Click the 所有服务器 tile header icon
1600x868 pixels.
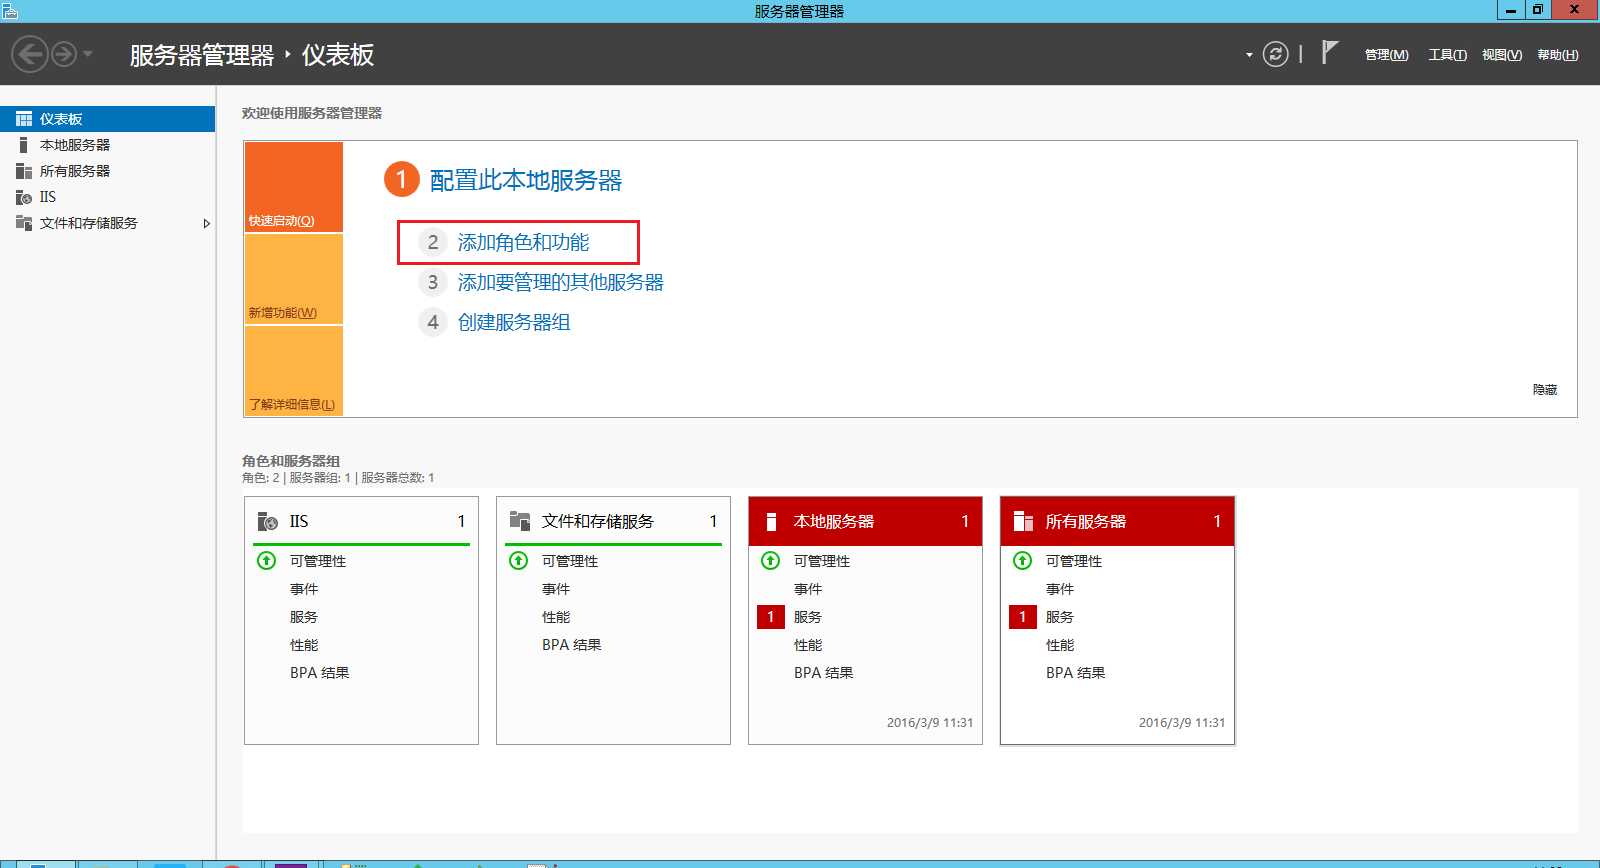(x=1023, y=521)
